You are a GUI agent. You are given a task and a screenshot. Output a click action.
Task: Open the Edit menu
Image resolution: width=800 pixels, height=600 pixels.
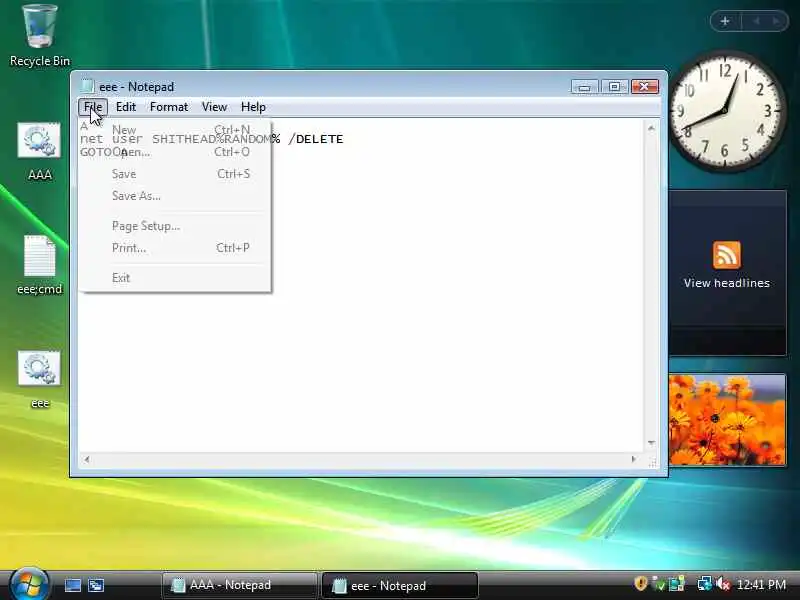126,107
